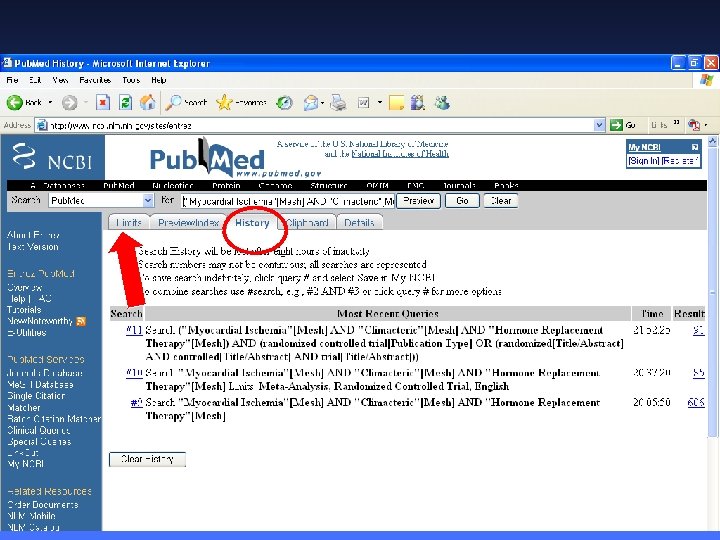Click the RSS feed icon beside New/Noteworthy

(x=81, y=321)
